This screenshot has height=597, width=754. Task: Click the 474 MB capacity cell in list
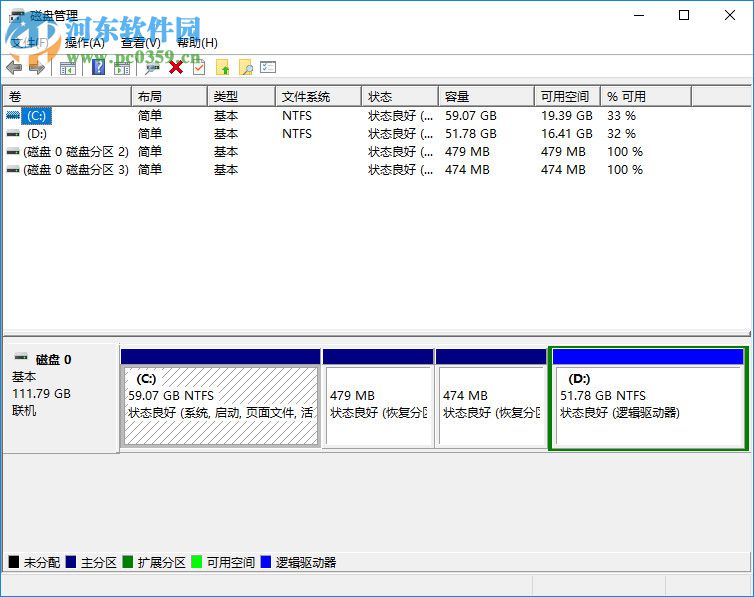pyautogui.click(x=467, y=170)
